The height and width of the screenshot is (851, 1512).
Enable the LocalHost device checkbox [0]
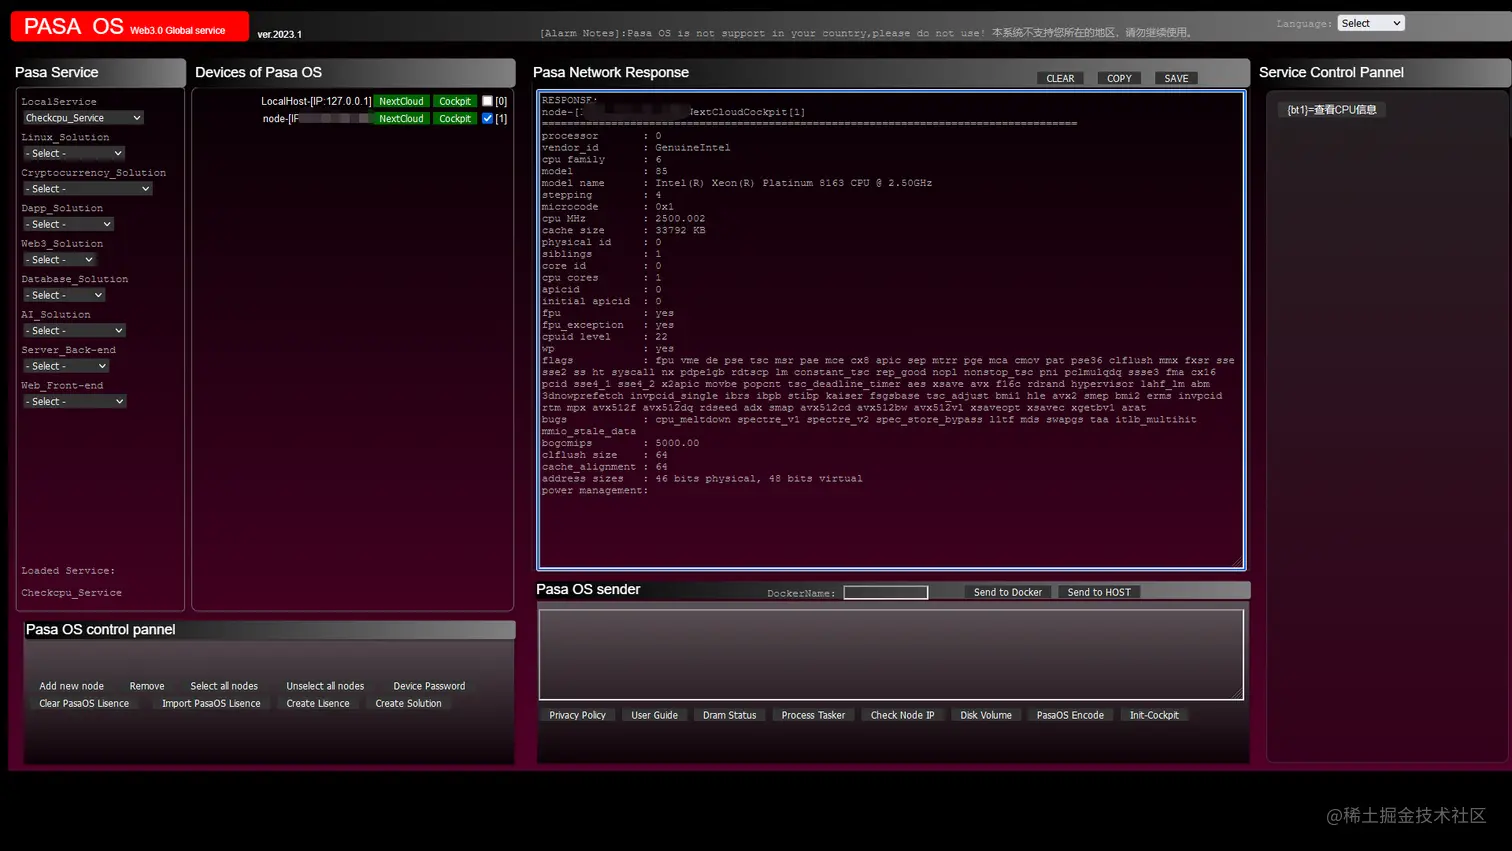click(487, 101)
